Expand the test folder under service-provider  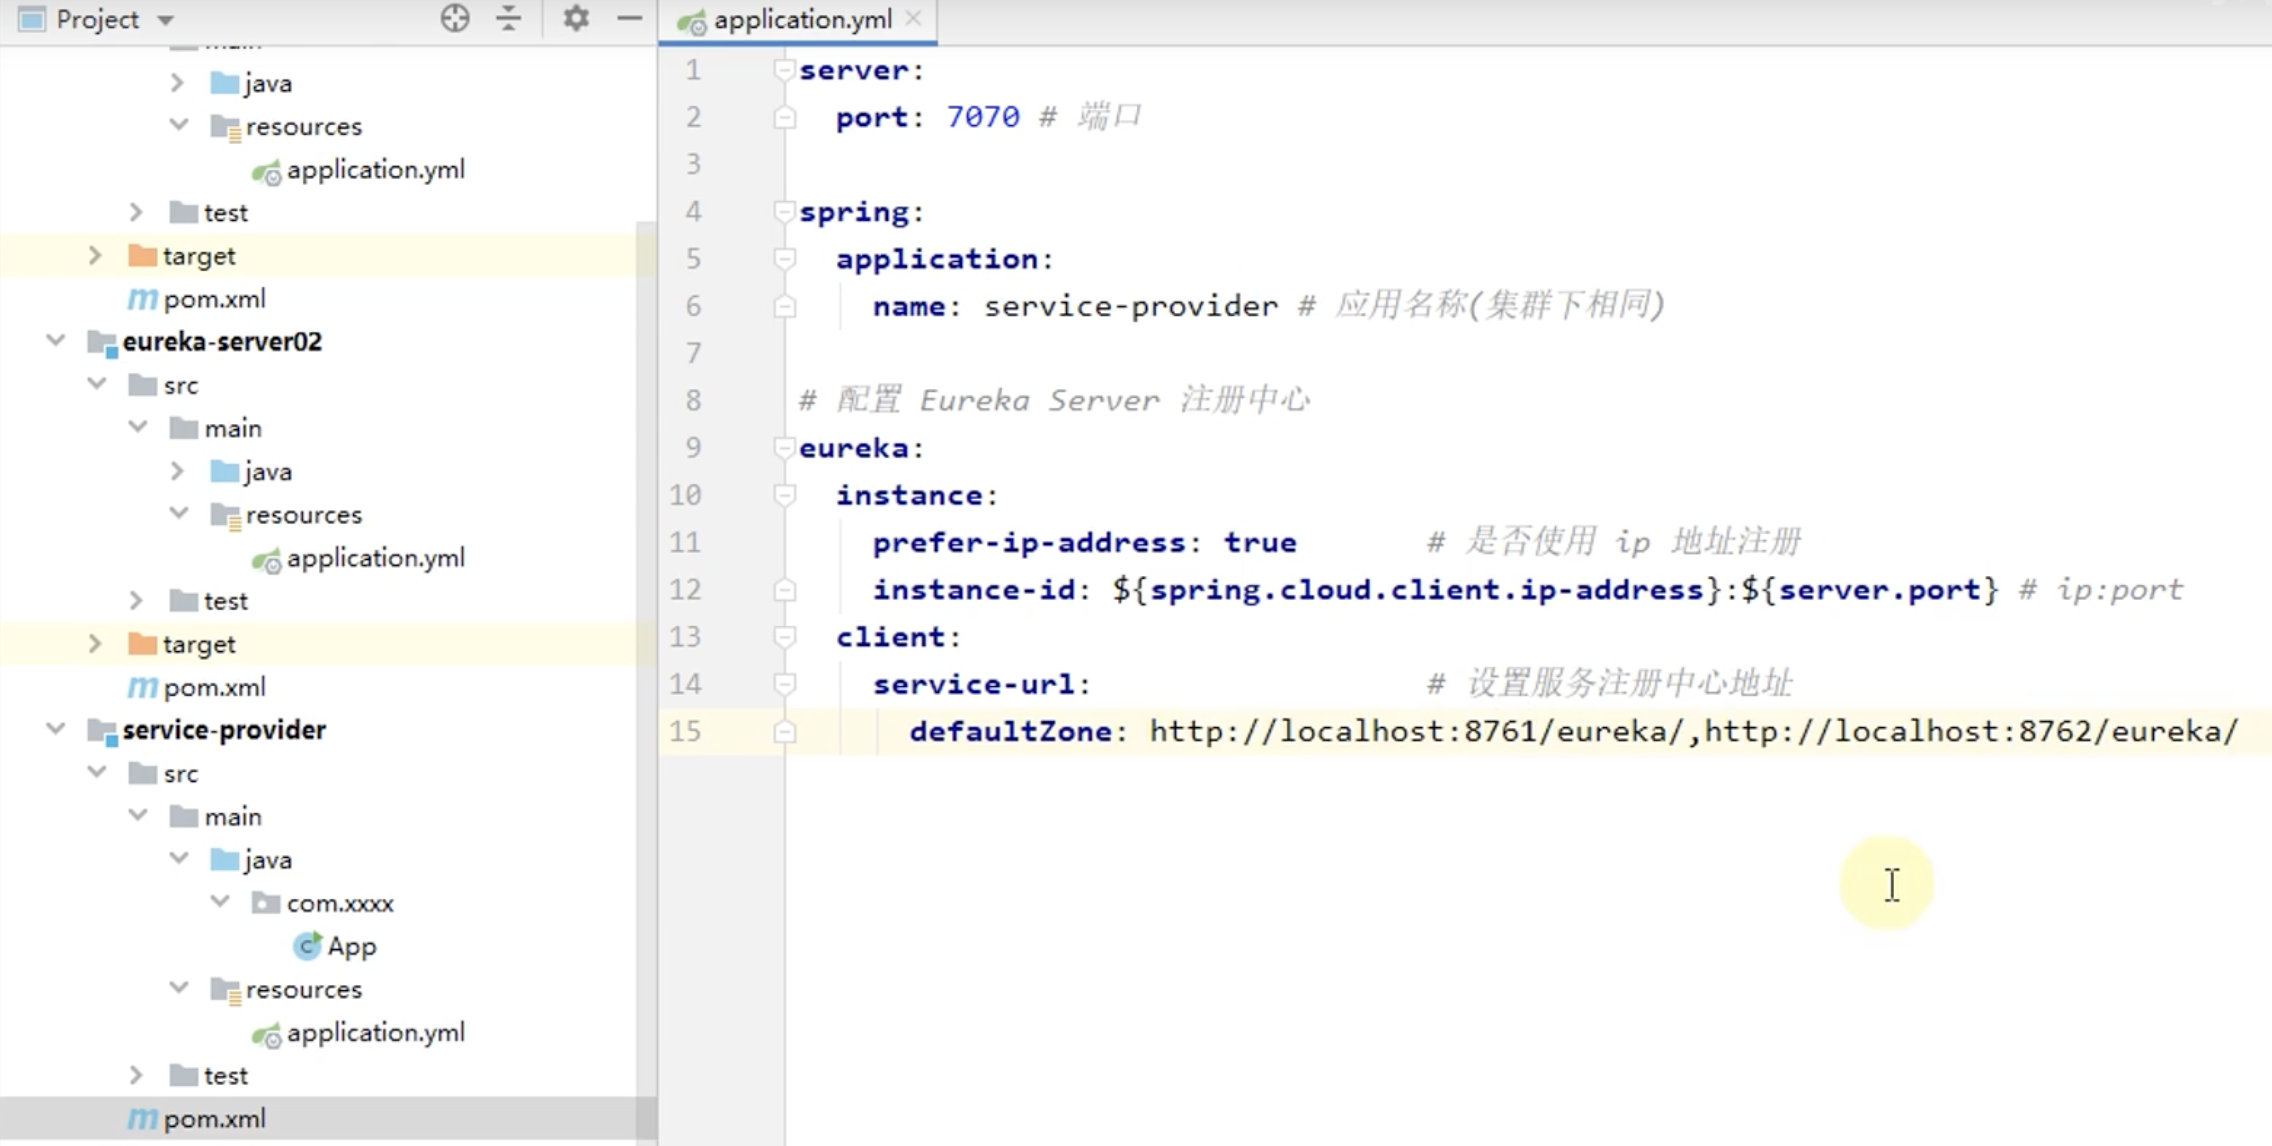click(136, 1076)
